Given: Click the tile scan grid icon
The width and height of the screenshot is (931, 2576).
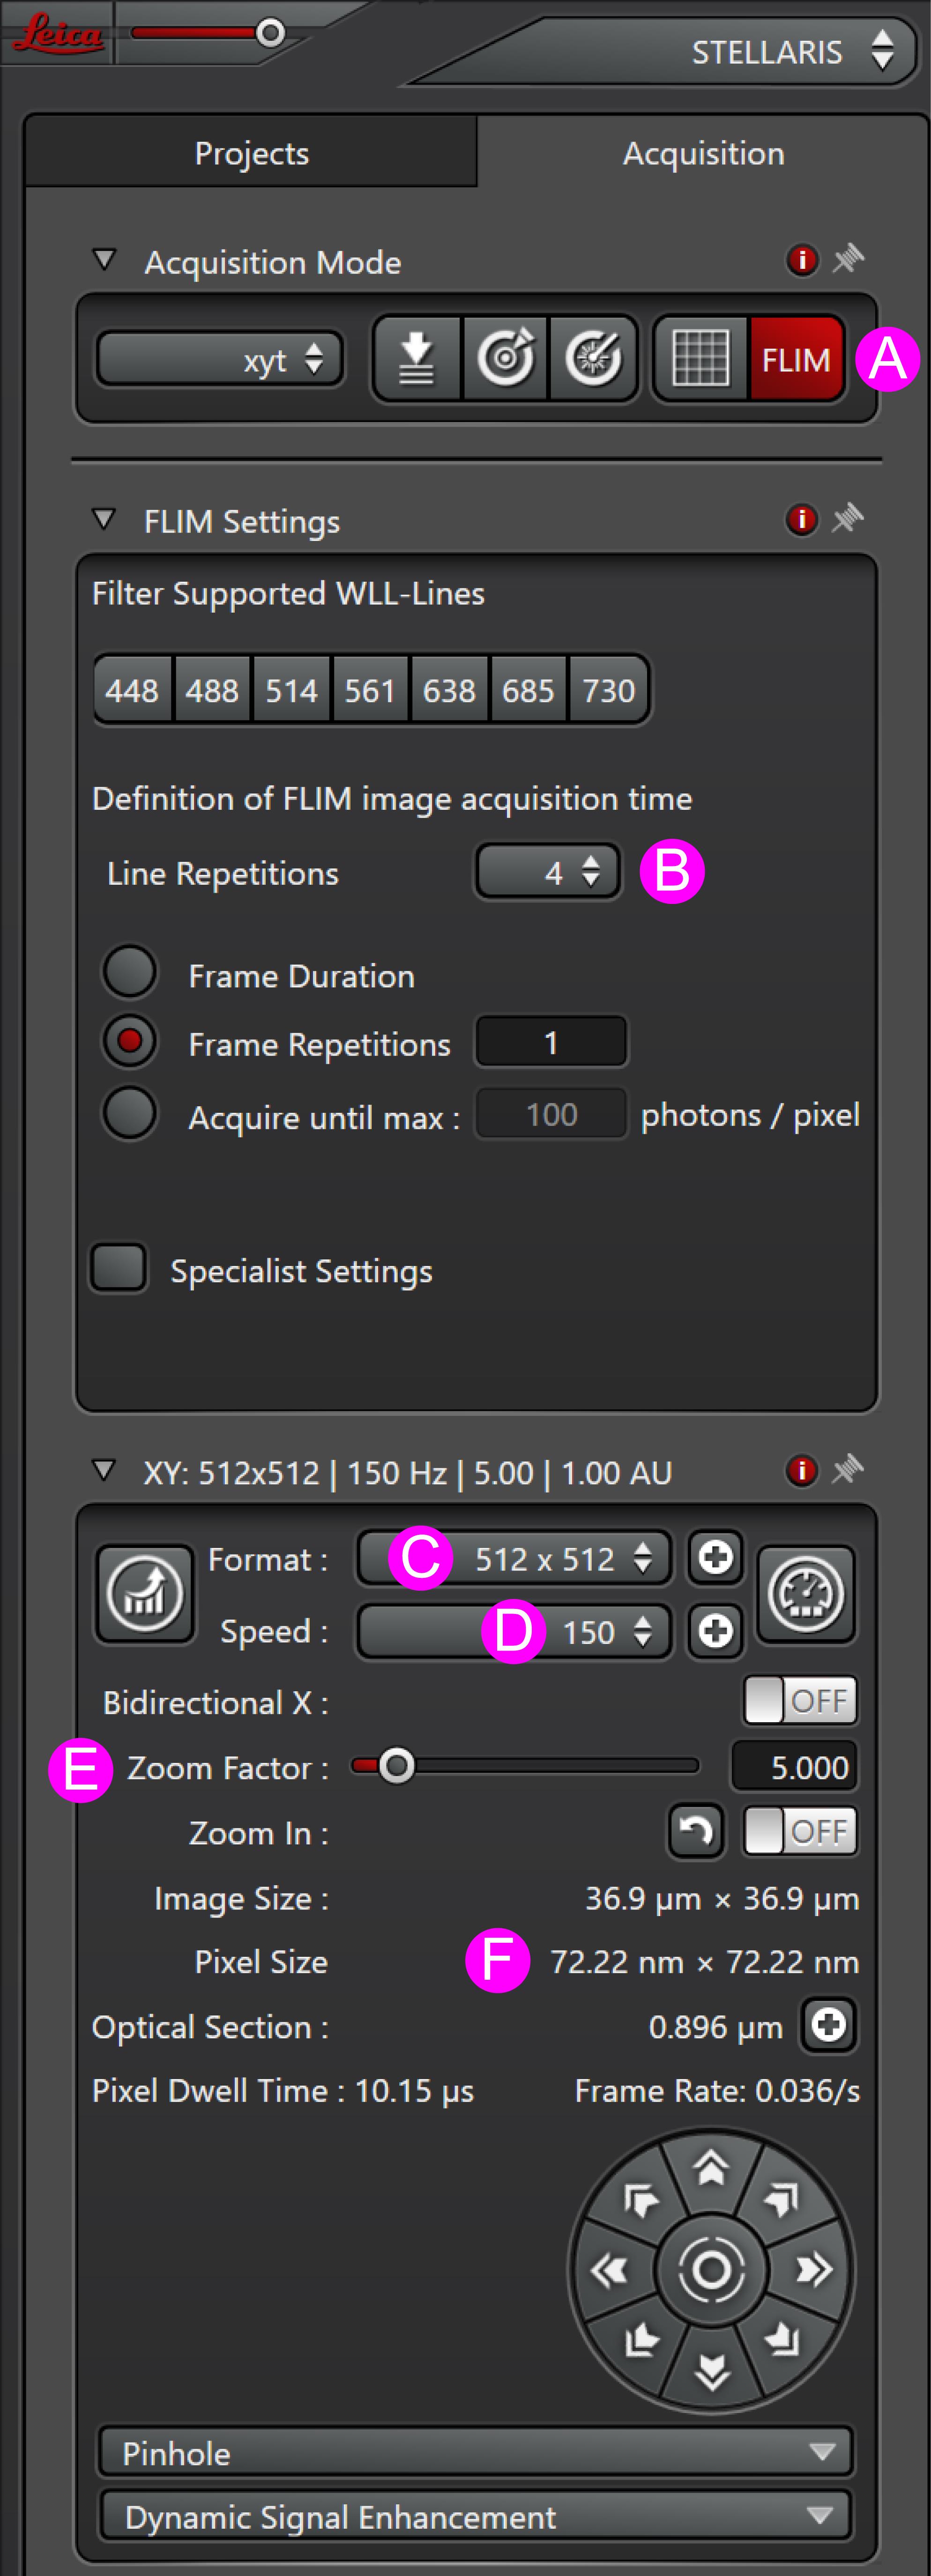Looking at the screenshot, I should click(x=701, y=359).
